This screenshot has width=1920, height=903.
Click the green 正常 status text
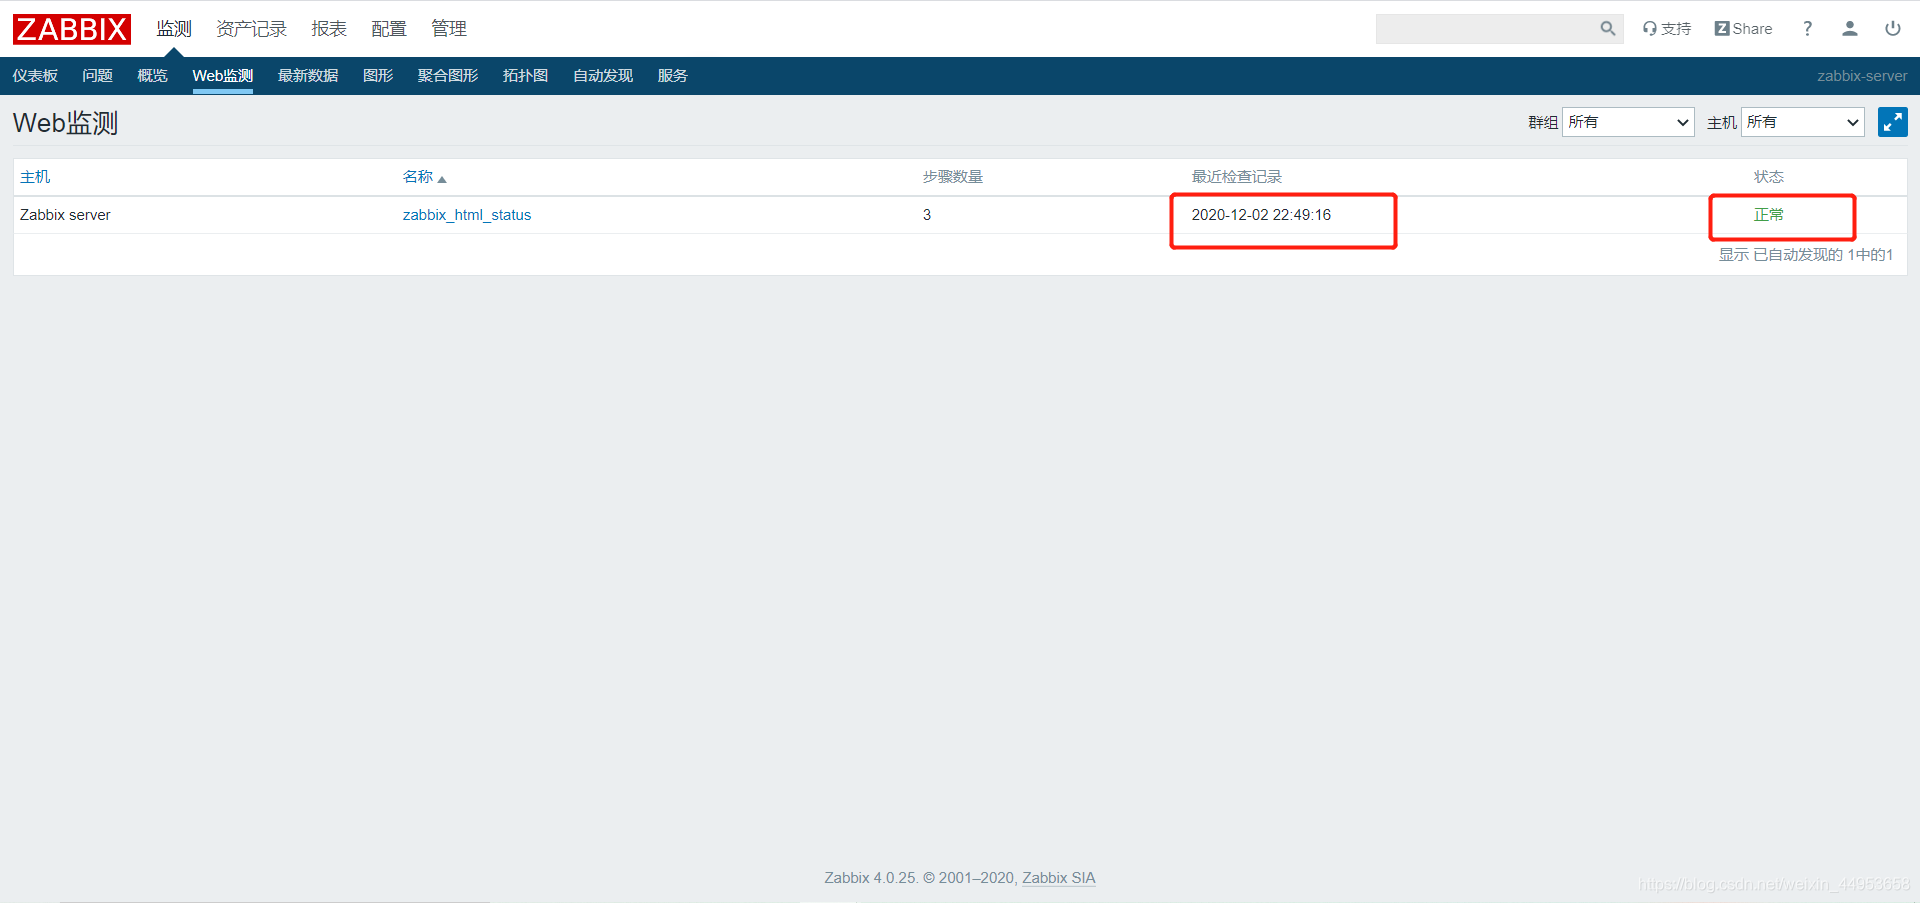tap(1769, 215)
